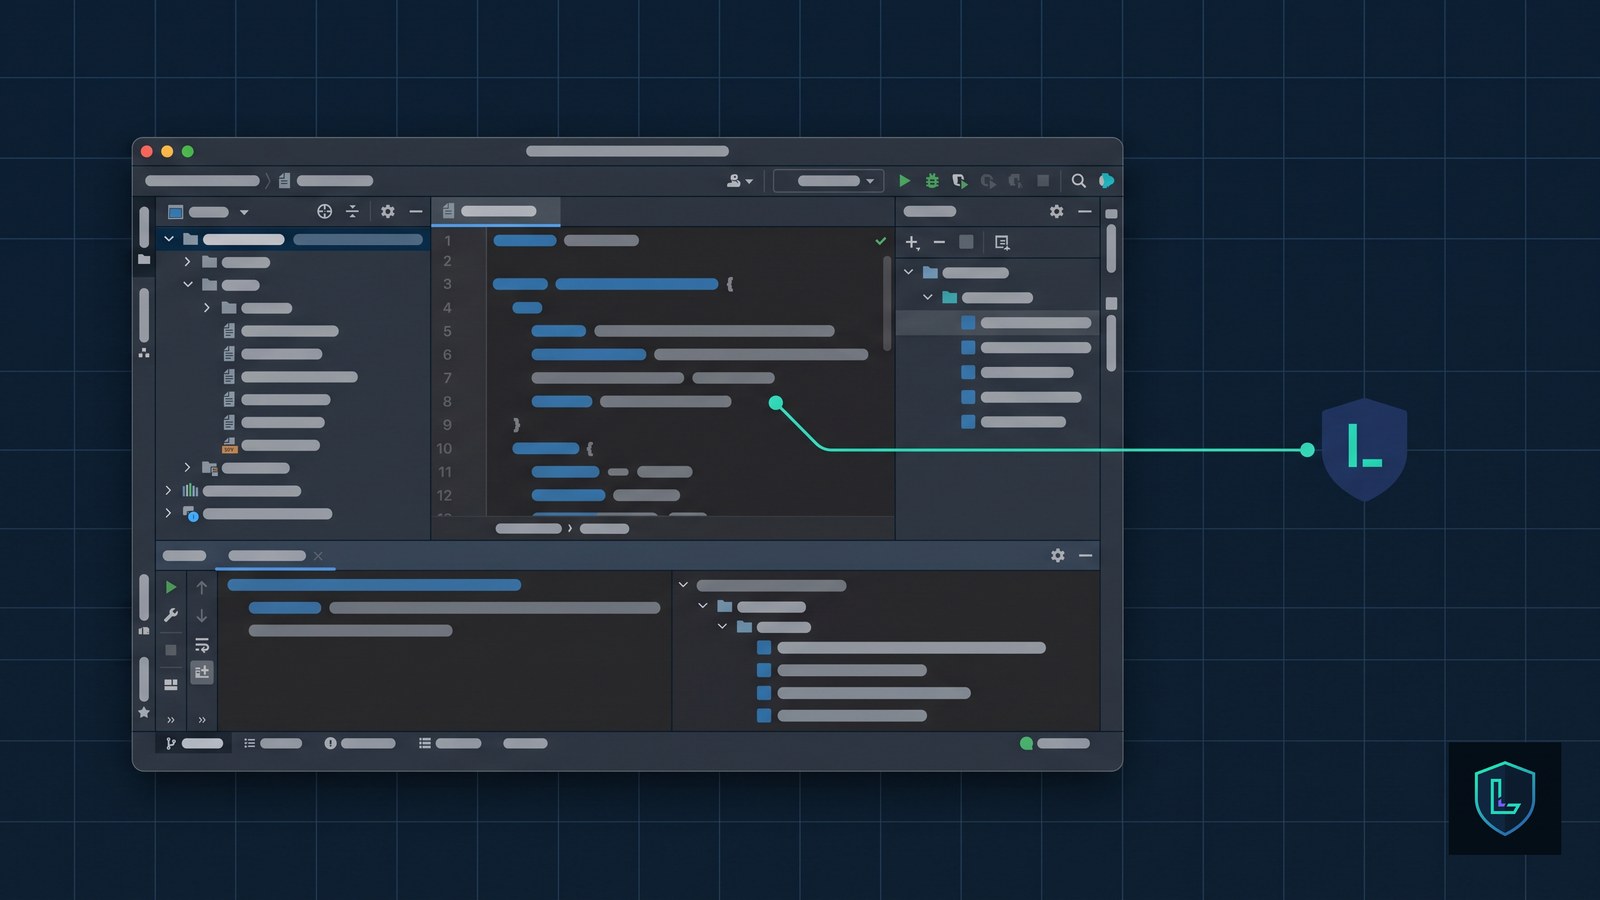1600x900 pixels.
Task: Click the green status indicator in the status bar
Action: point(1026,743)
